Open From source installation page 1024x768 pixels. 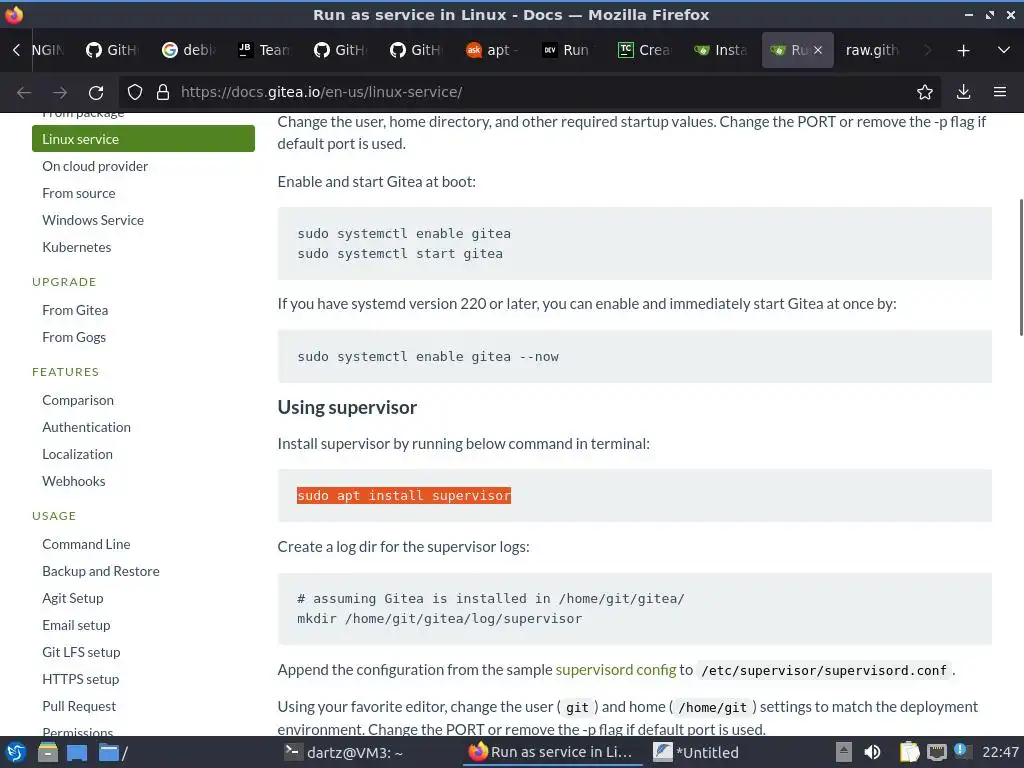tap(78, 193)
